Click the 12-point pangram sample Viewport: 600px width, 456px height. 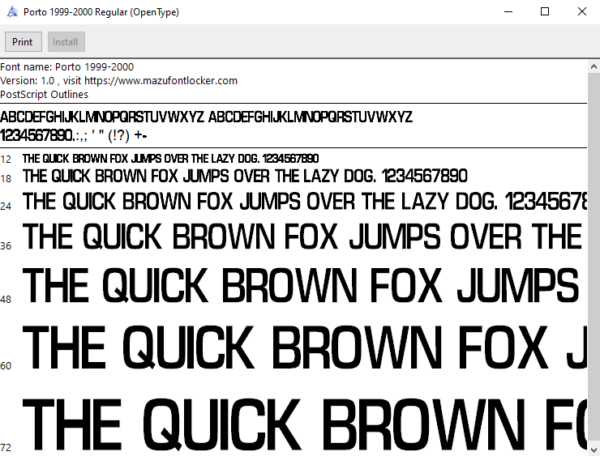(171, 158)
